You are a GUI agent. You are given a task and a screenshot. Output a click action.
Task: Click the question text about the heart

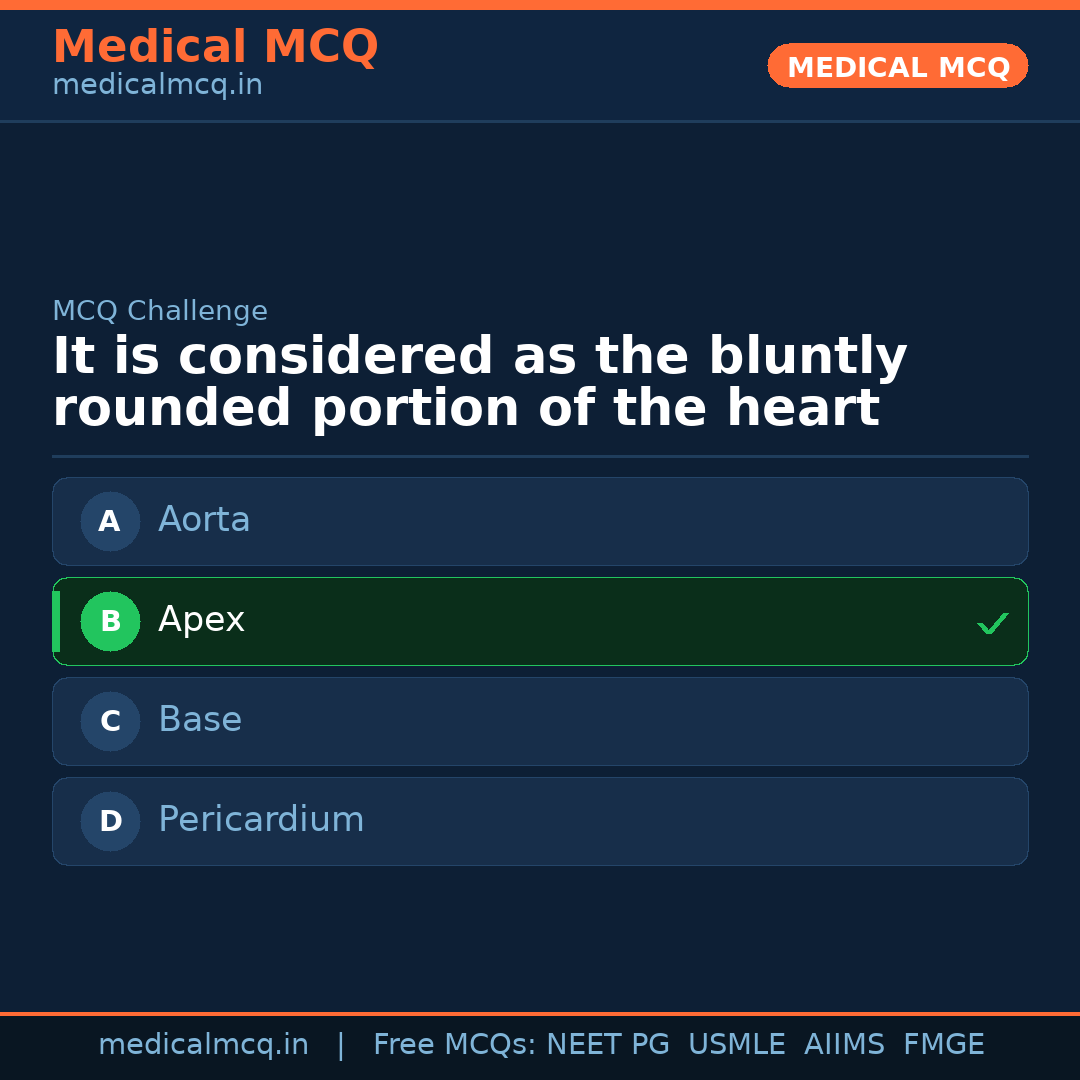(x=480, y=380)
